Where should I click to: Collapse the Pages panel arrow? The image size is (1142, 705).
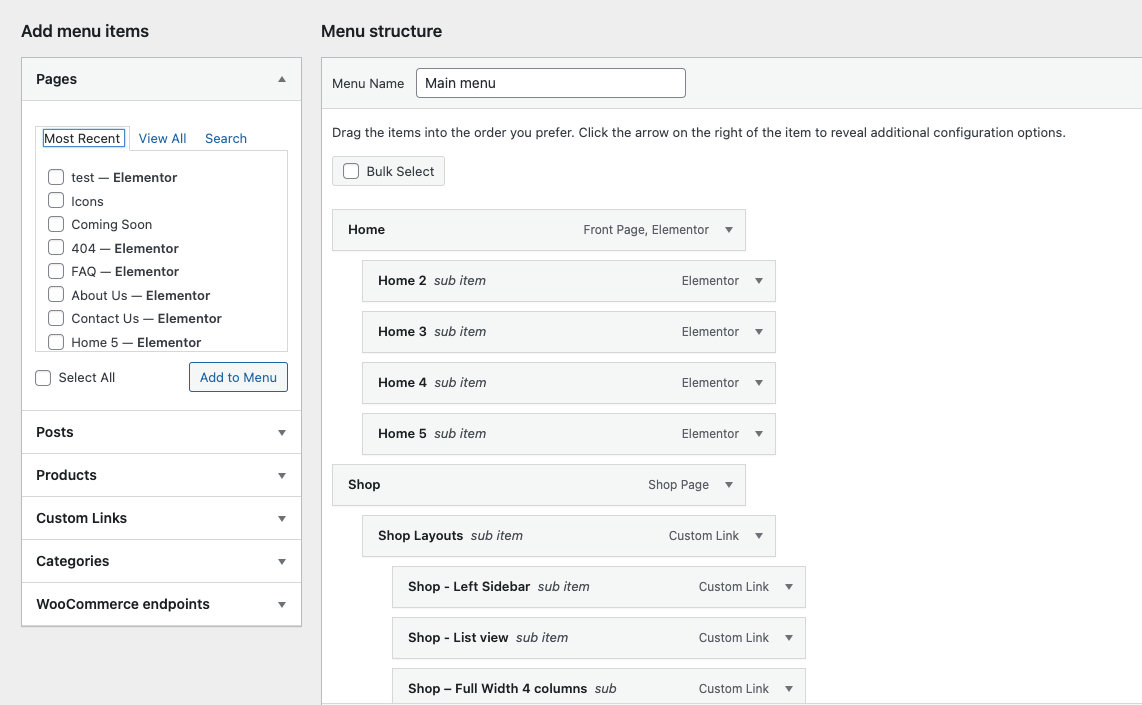tap(282, 79)
